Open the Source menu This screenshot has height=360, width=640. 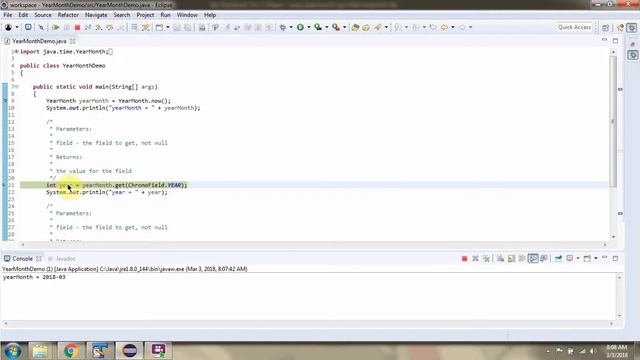(x=43, y=15)
